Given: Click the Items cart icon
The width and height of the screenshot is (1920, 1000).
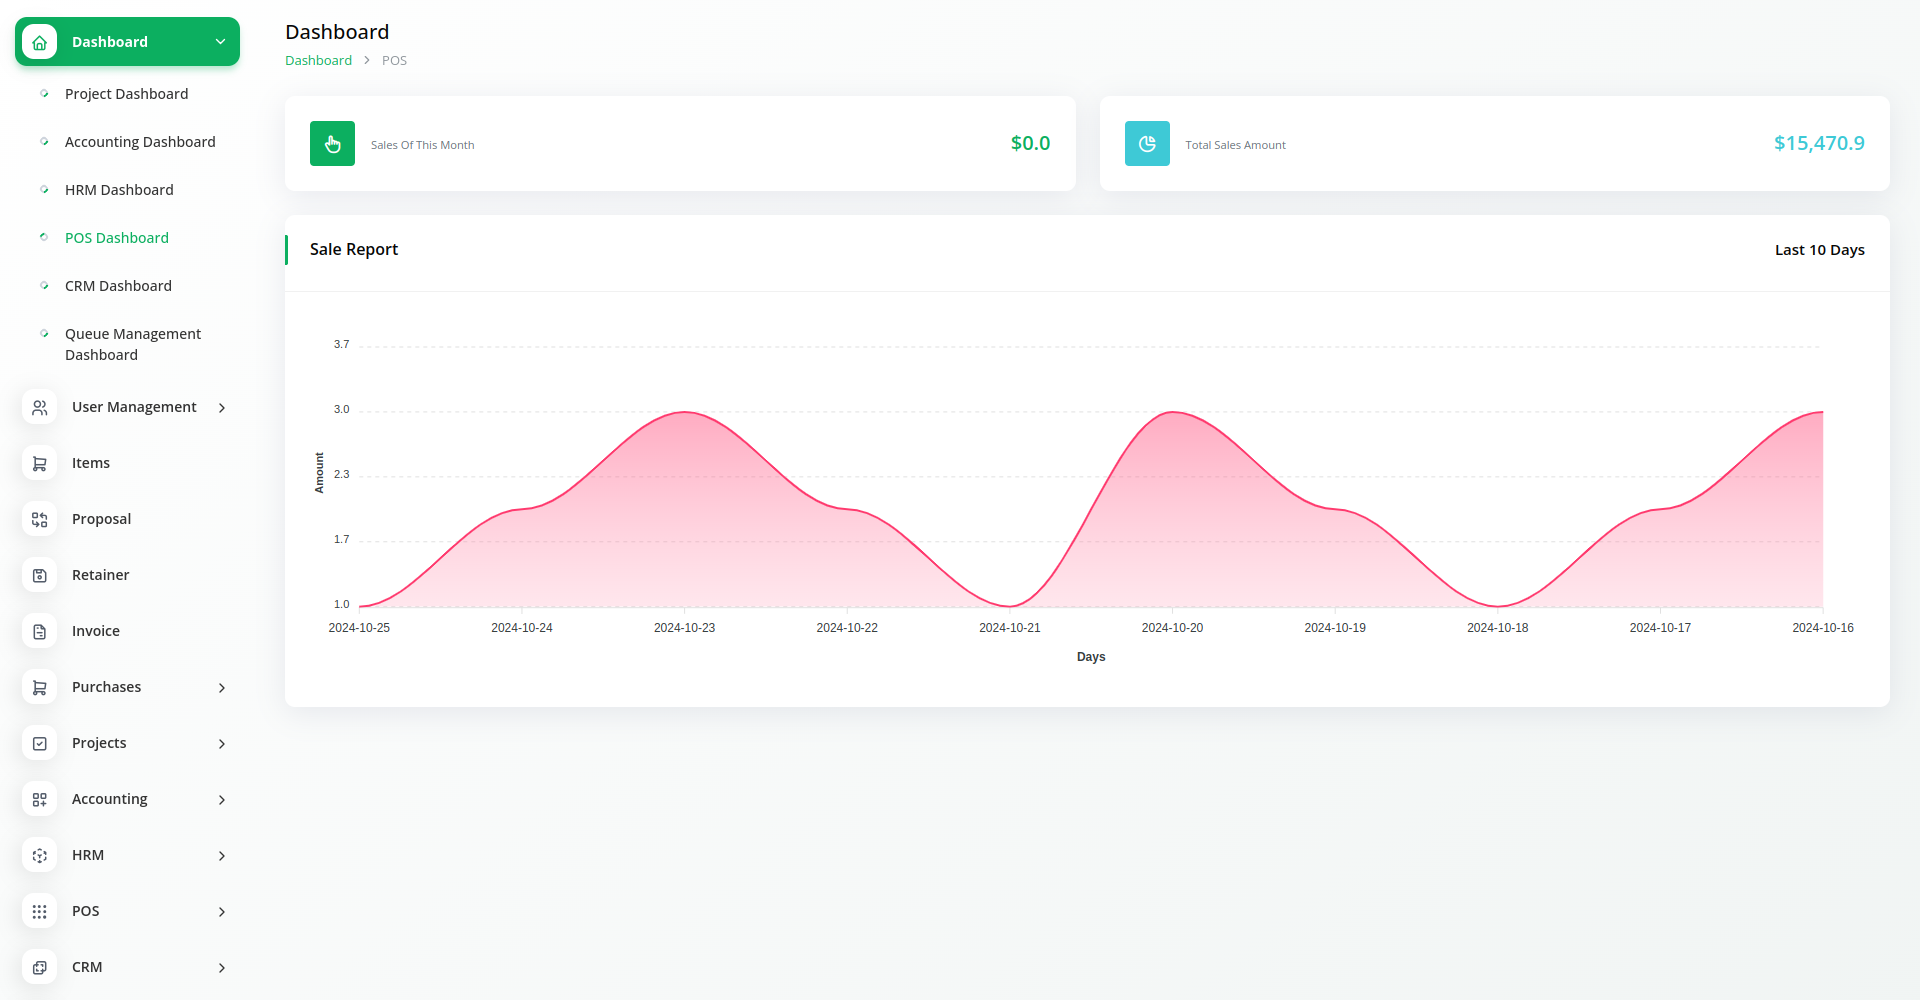Looking at the screenshot, I should 39,464.
